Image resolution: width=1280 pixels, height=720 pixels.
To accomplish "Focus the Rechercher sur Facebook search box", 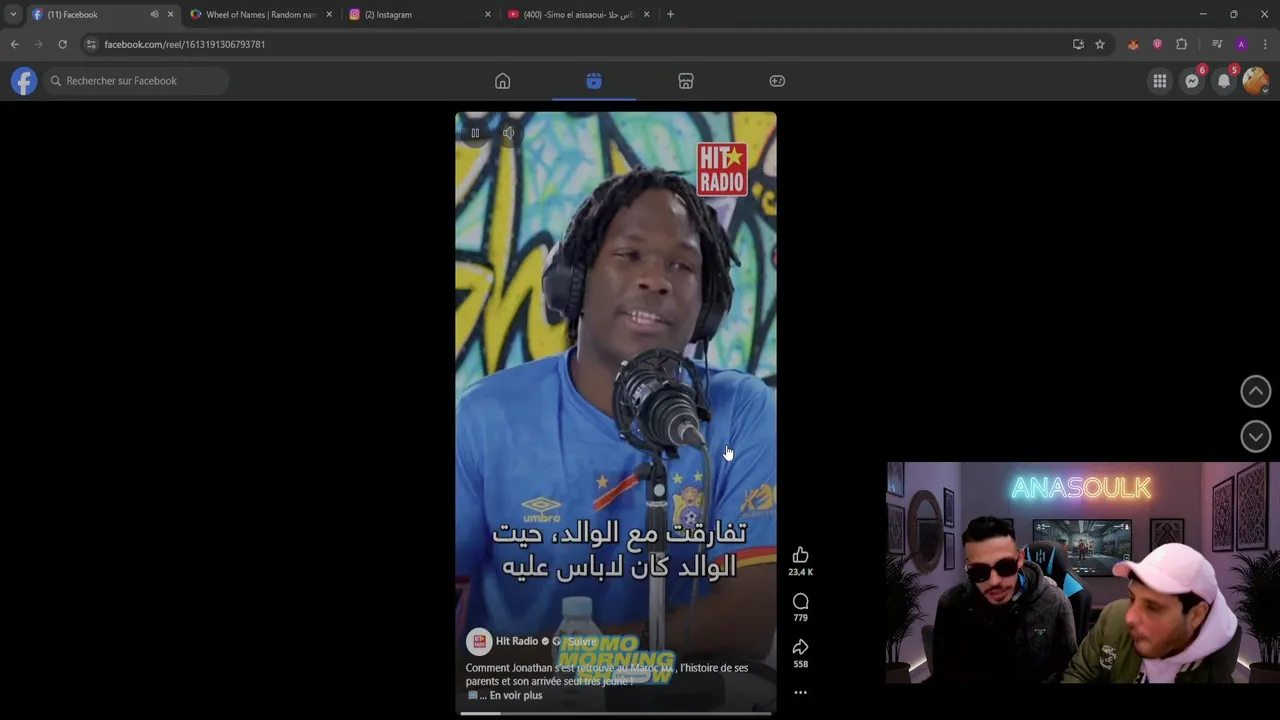I will pos(137,81).
